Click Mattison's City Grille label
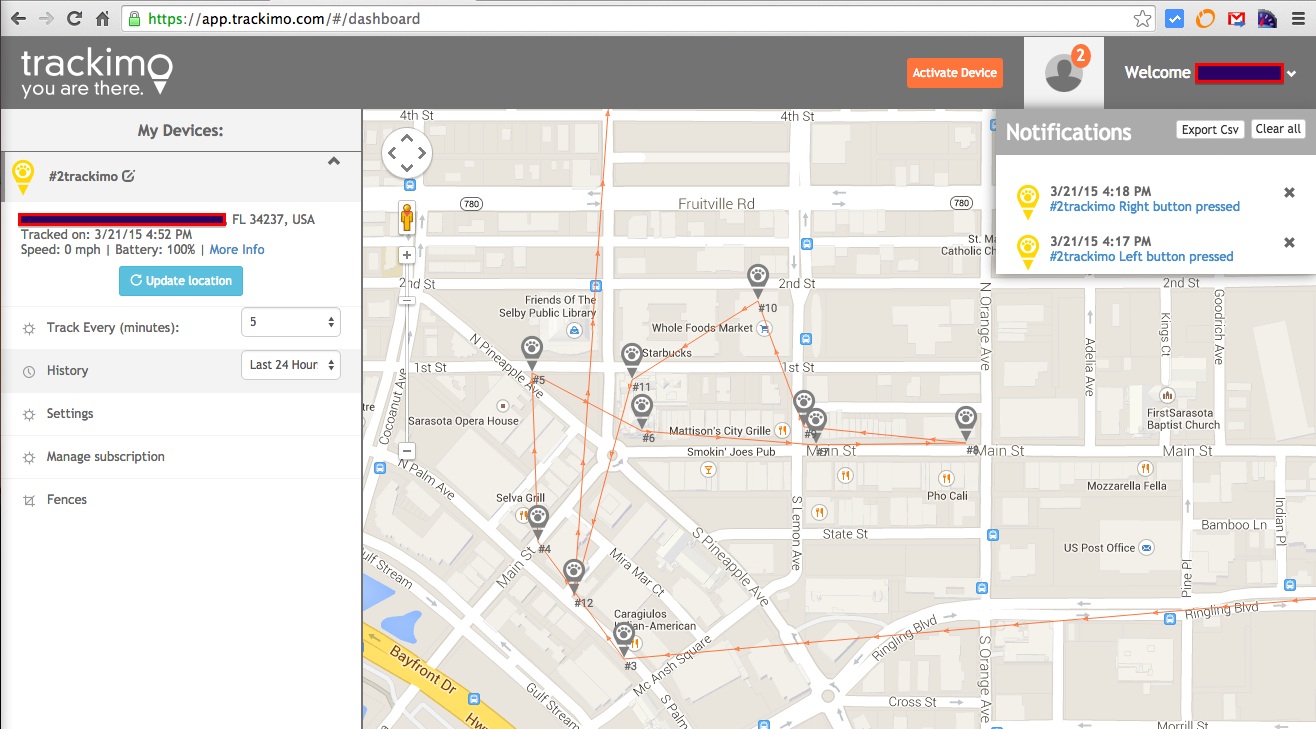Screen dimensions: 1316x729 point(720,431)
